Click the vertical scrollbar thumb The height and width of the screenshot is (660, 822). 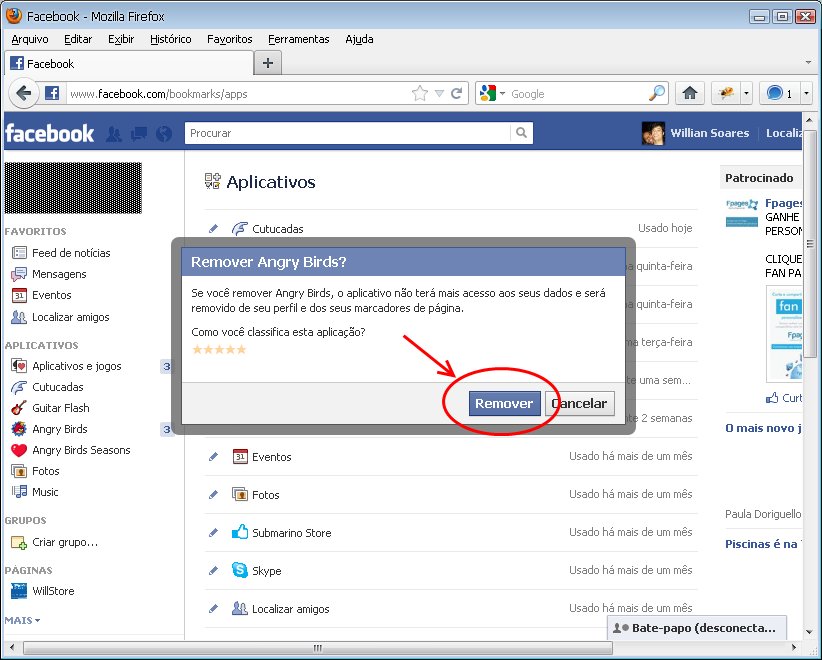point(809,243)
